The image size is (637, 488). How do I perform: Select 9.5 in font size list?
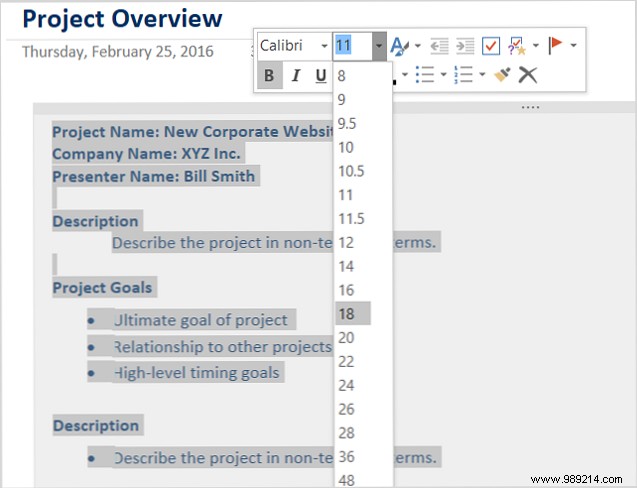(x=347, y=124)
